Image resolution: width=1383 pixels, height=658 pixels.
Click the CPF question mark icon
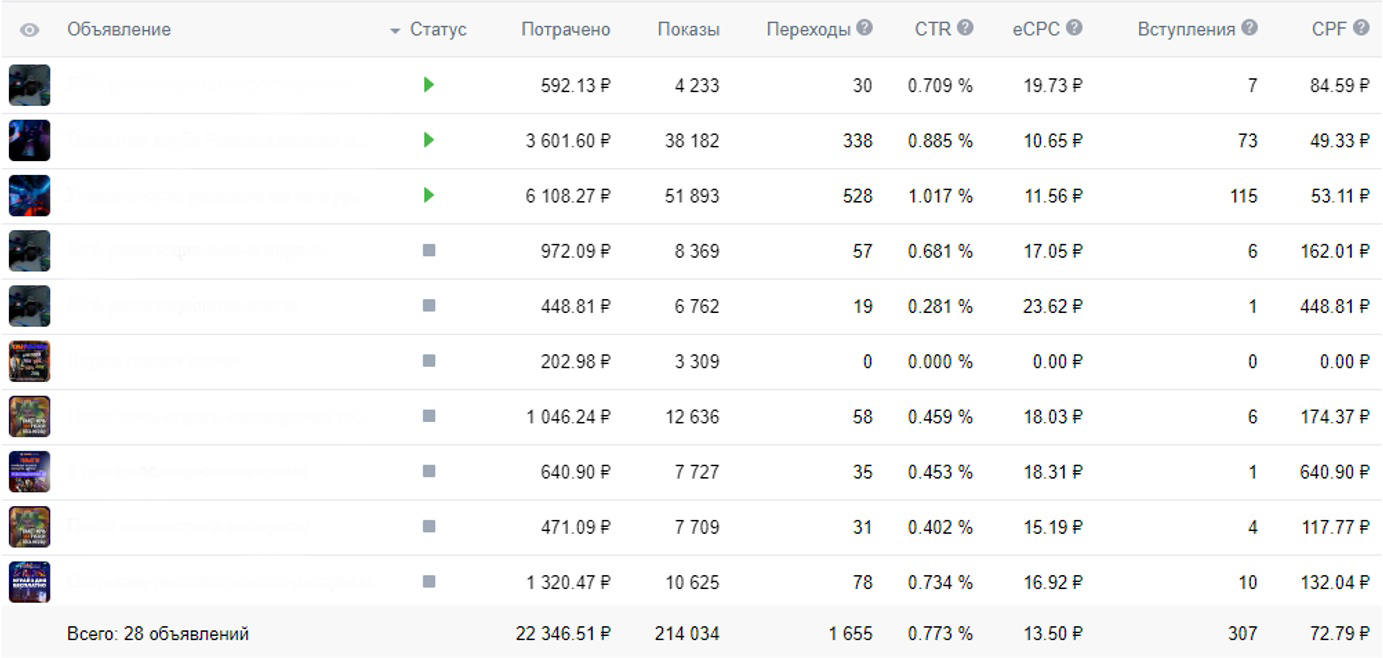(1361, 29)
